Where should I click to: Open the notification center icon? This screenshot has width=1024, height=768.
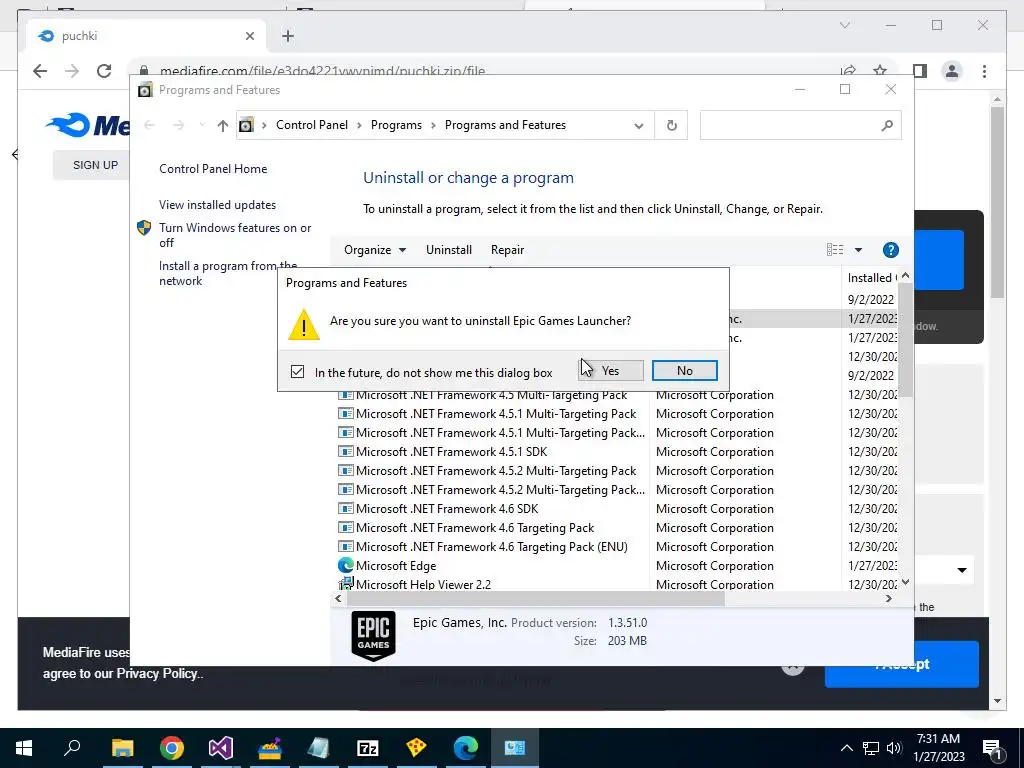(x=993, y=749)
